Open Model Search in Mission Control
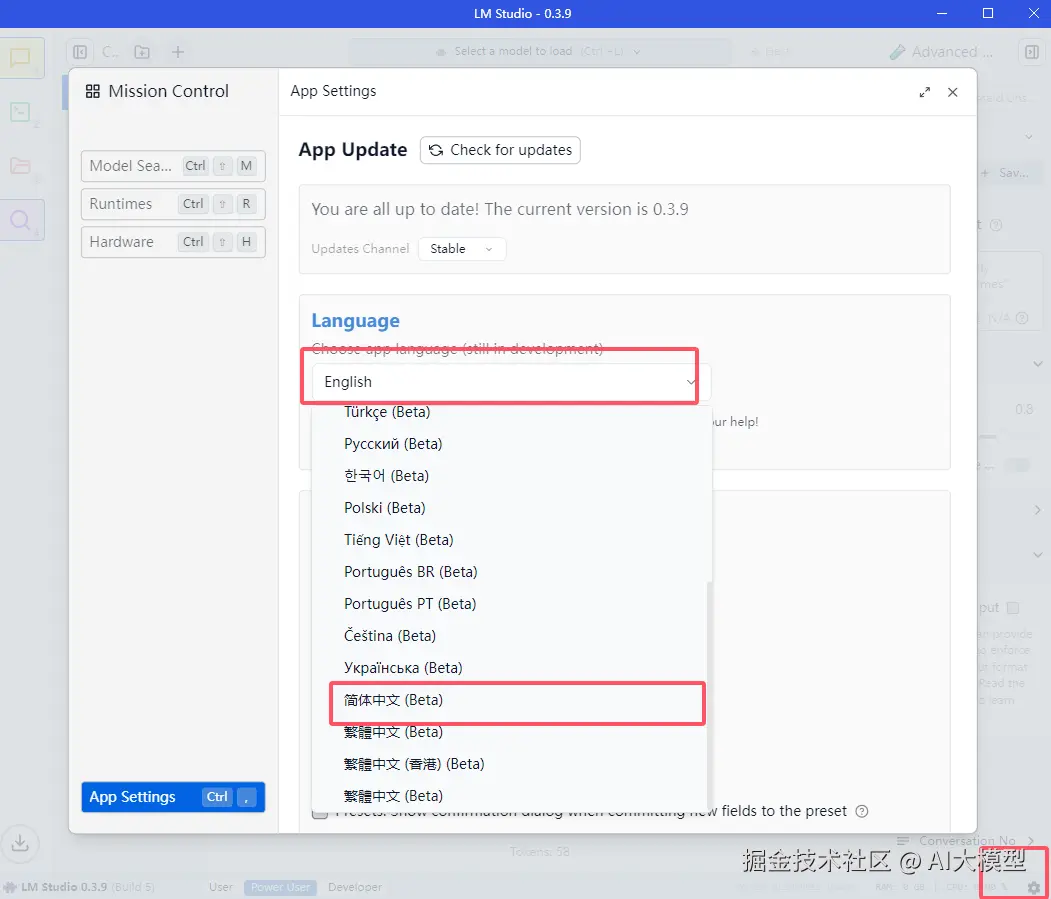Viewport: 1051px width, 899px height. [173, 166]
